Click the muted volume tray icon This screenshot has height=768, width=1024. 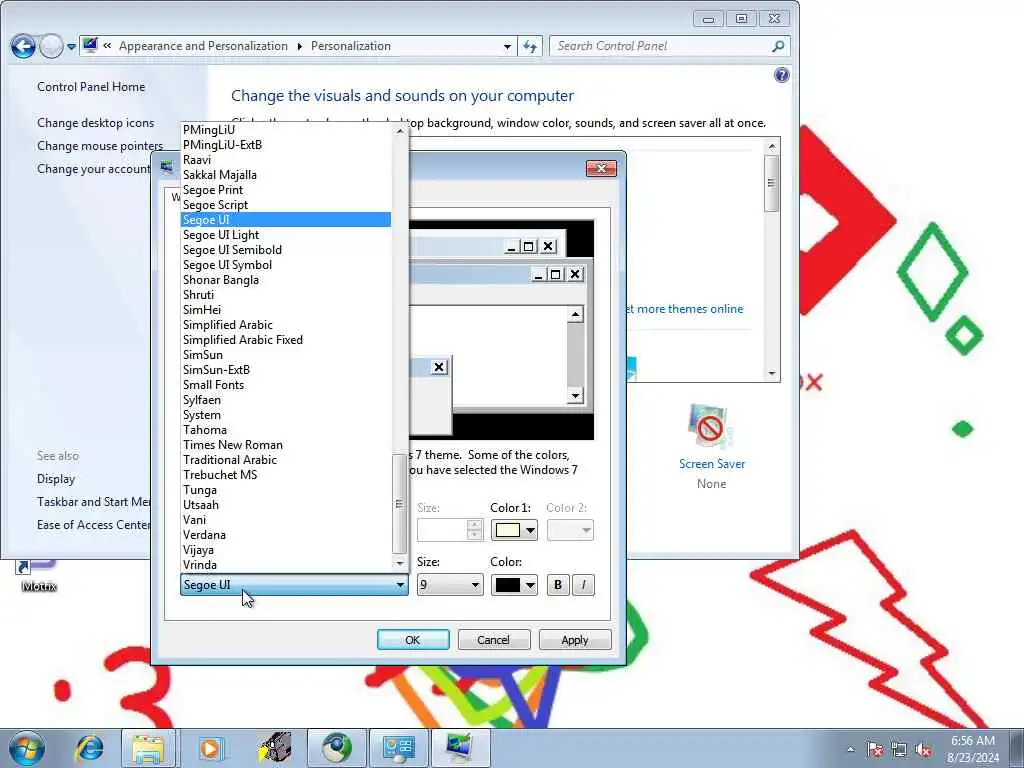(x=923, y=750)
